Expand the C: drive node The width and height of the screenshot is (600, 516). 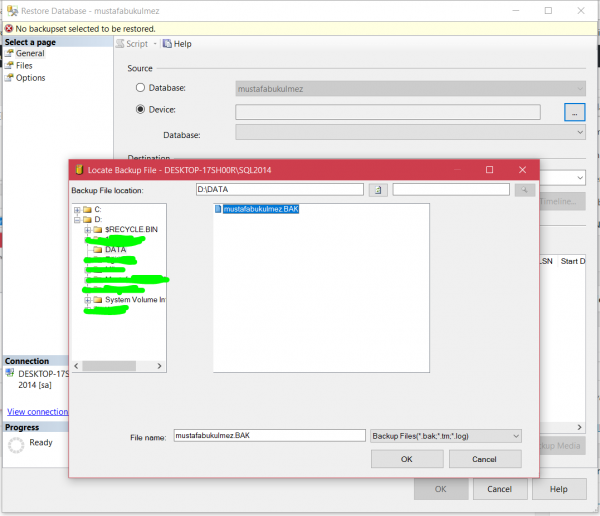click(x=77, y=210)
